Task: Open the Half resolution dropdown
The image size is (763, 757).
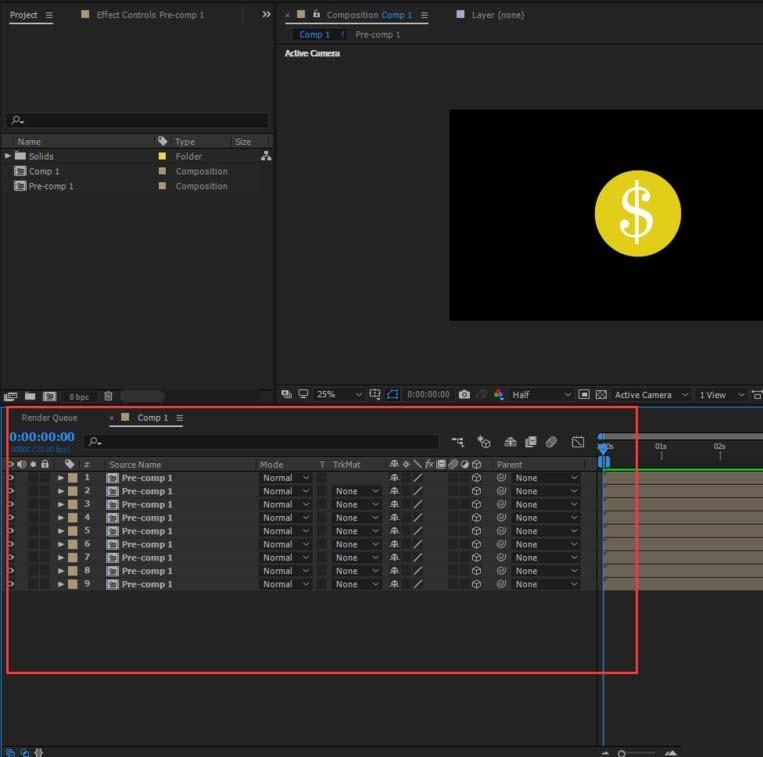Action: click(541, 395)
